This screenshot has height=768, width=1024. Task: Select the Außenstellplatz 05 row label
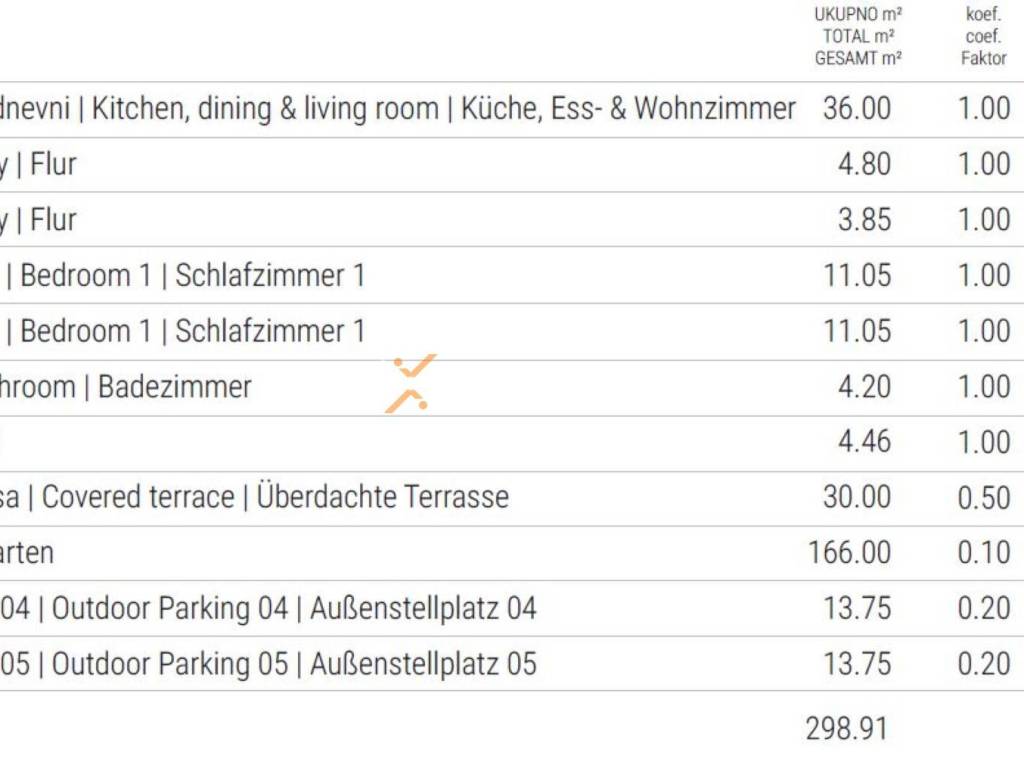click(x=423, y=664)
